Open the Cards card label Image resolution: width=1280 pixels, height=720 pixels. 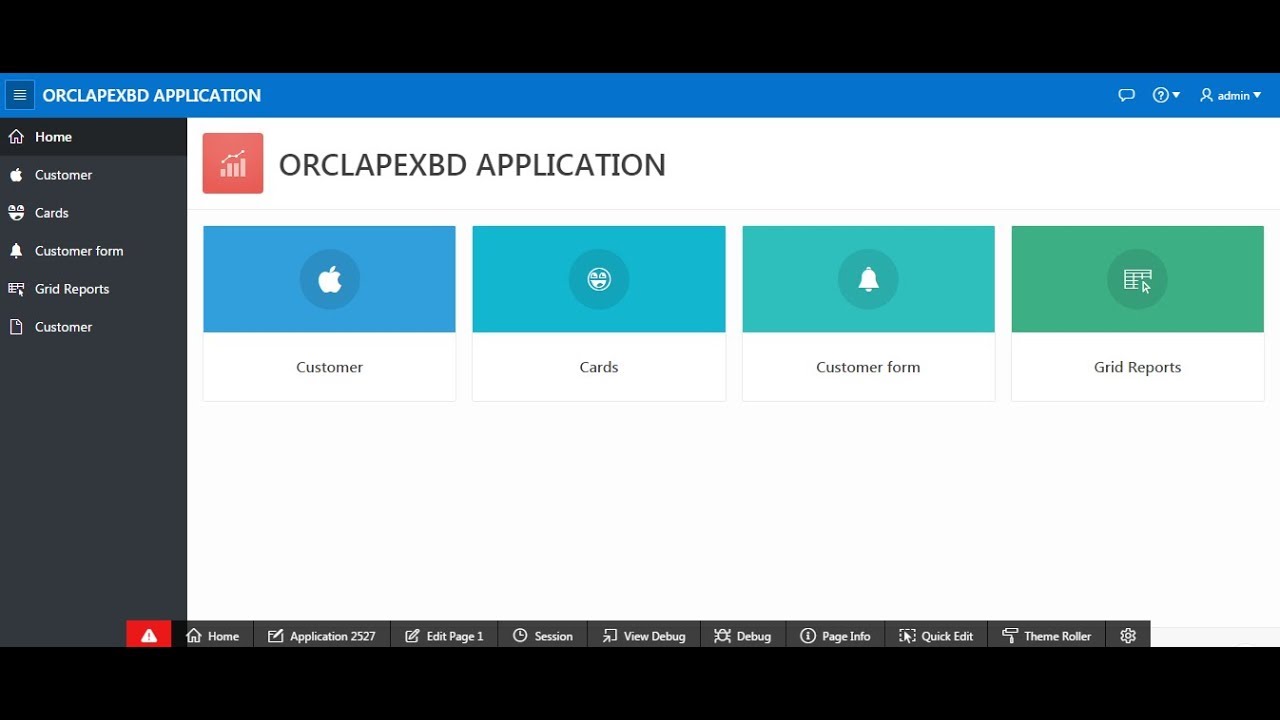click(x=599, y=367)
